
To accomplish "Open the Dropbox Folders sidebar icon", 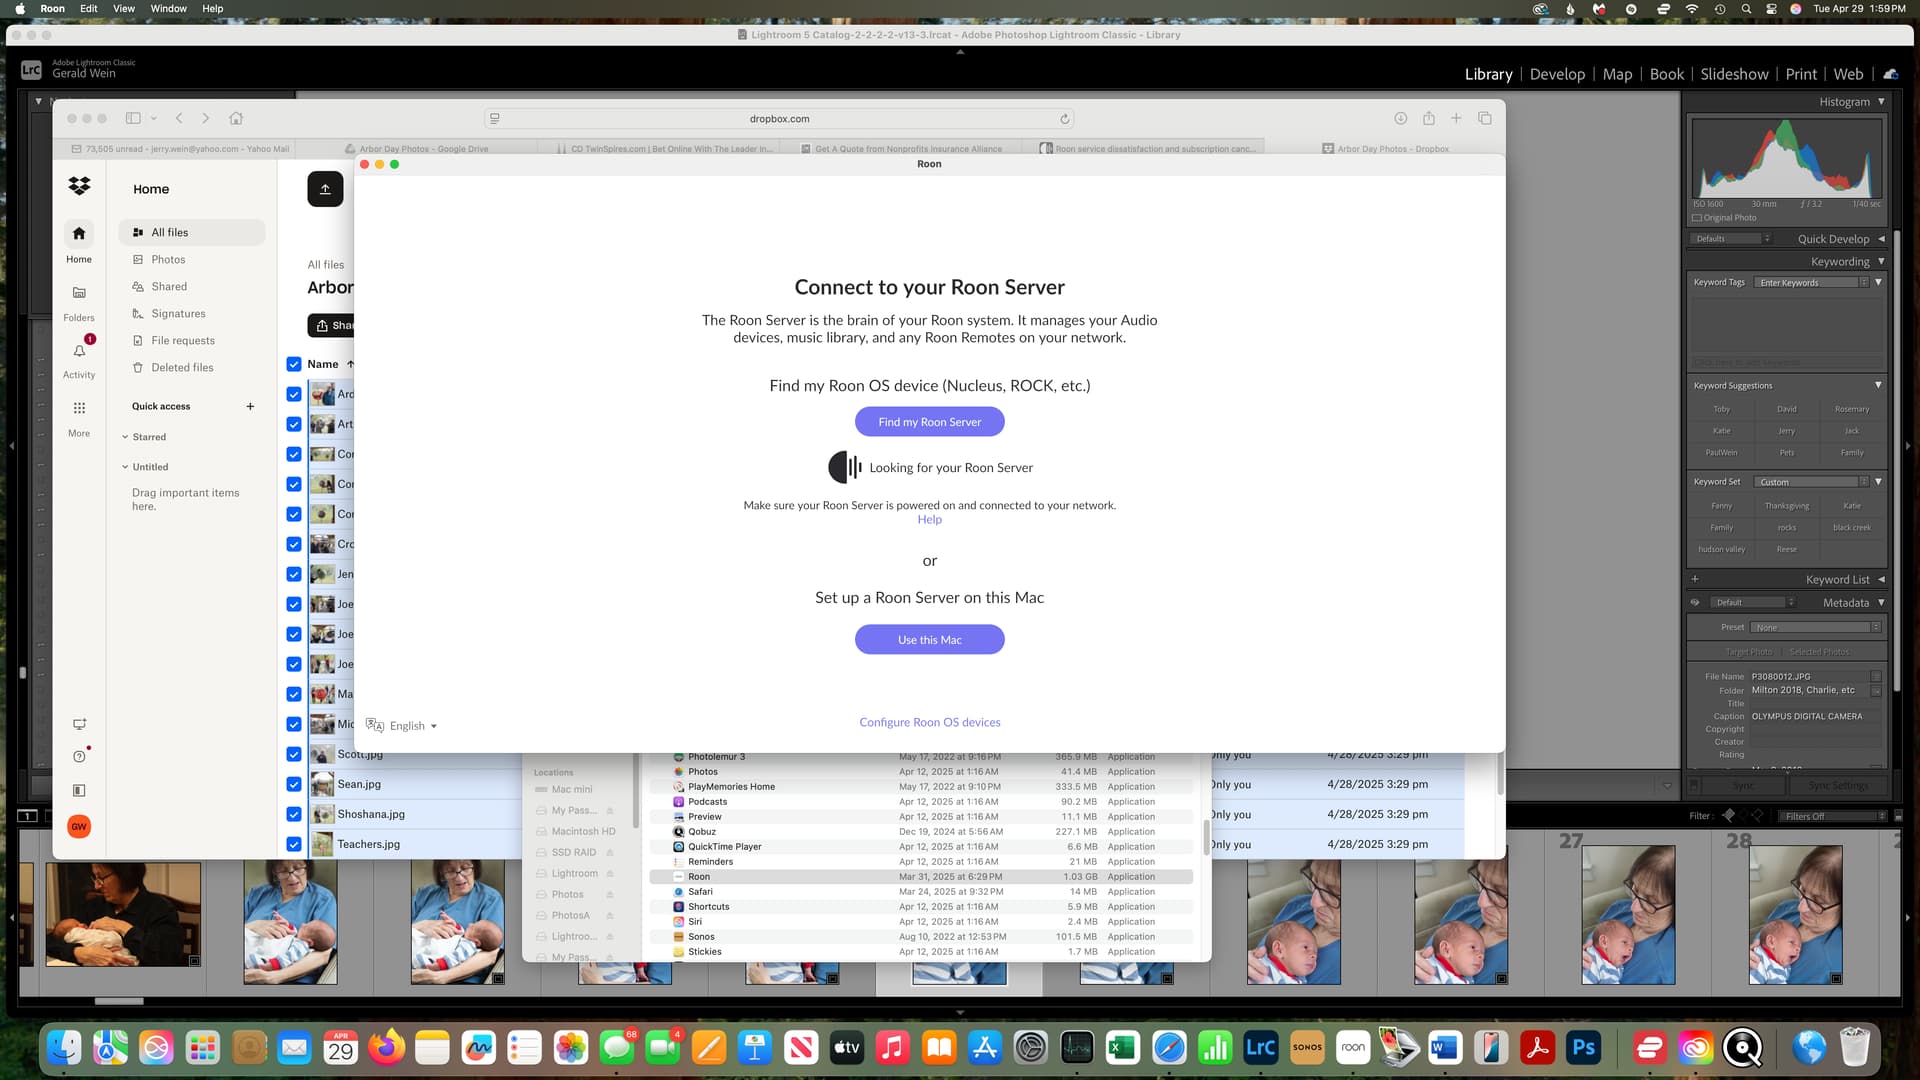I will (79, 293).
